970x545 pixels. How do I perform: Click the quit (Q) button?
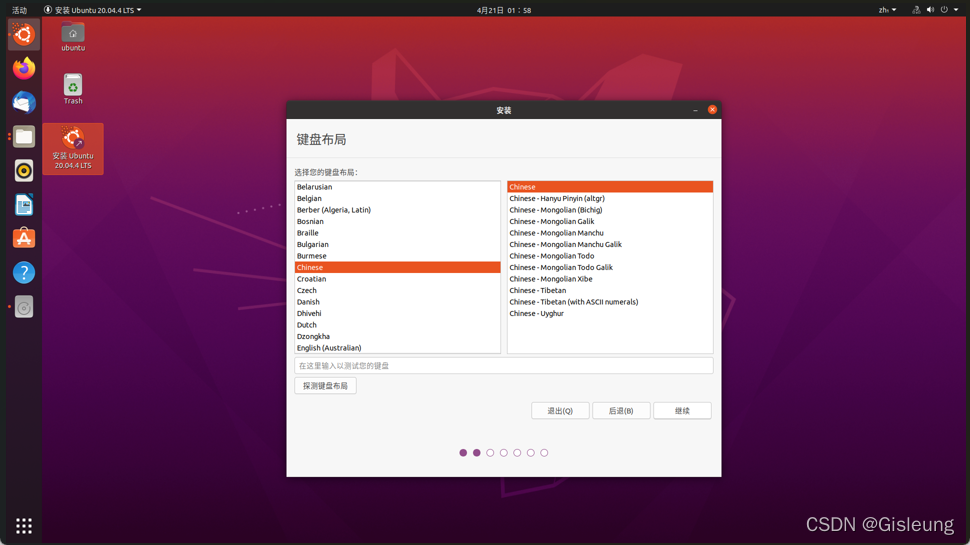point(560,411)
